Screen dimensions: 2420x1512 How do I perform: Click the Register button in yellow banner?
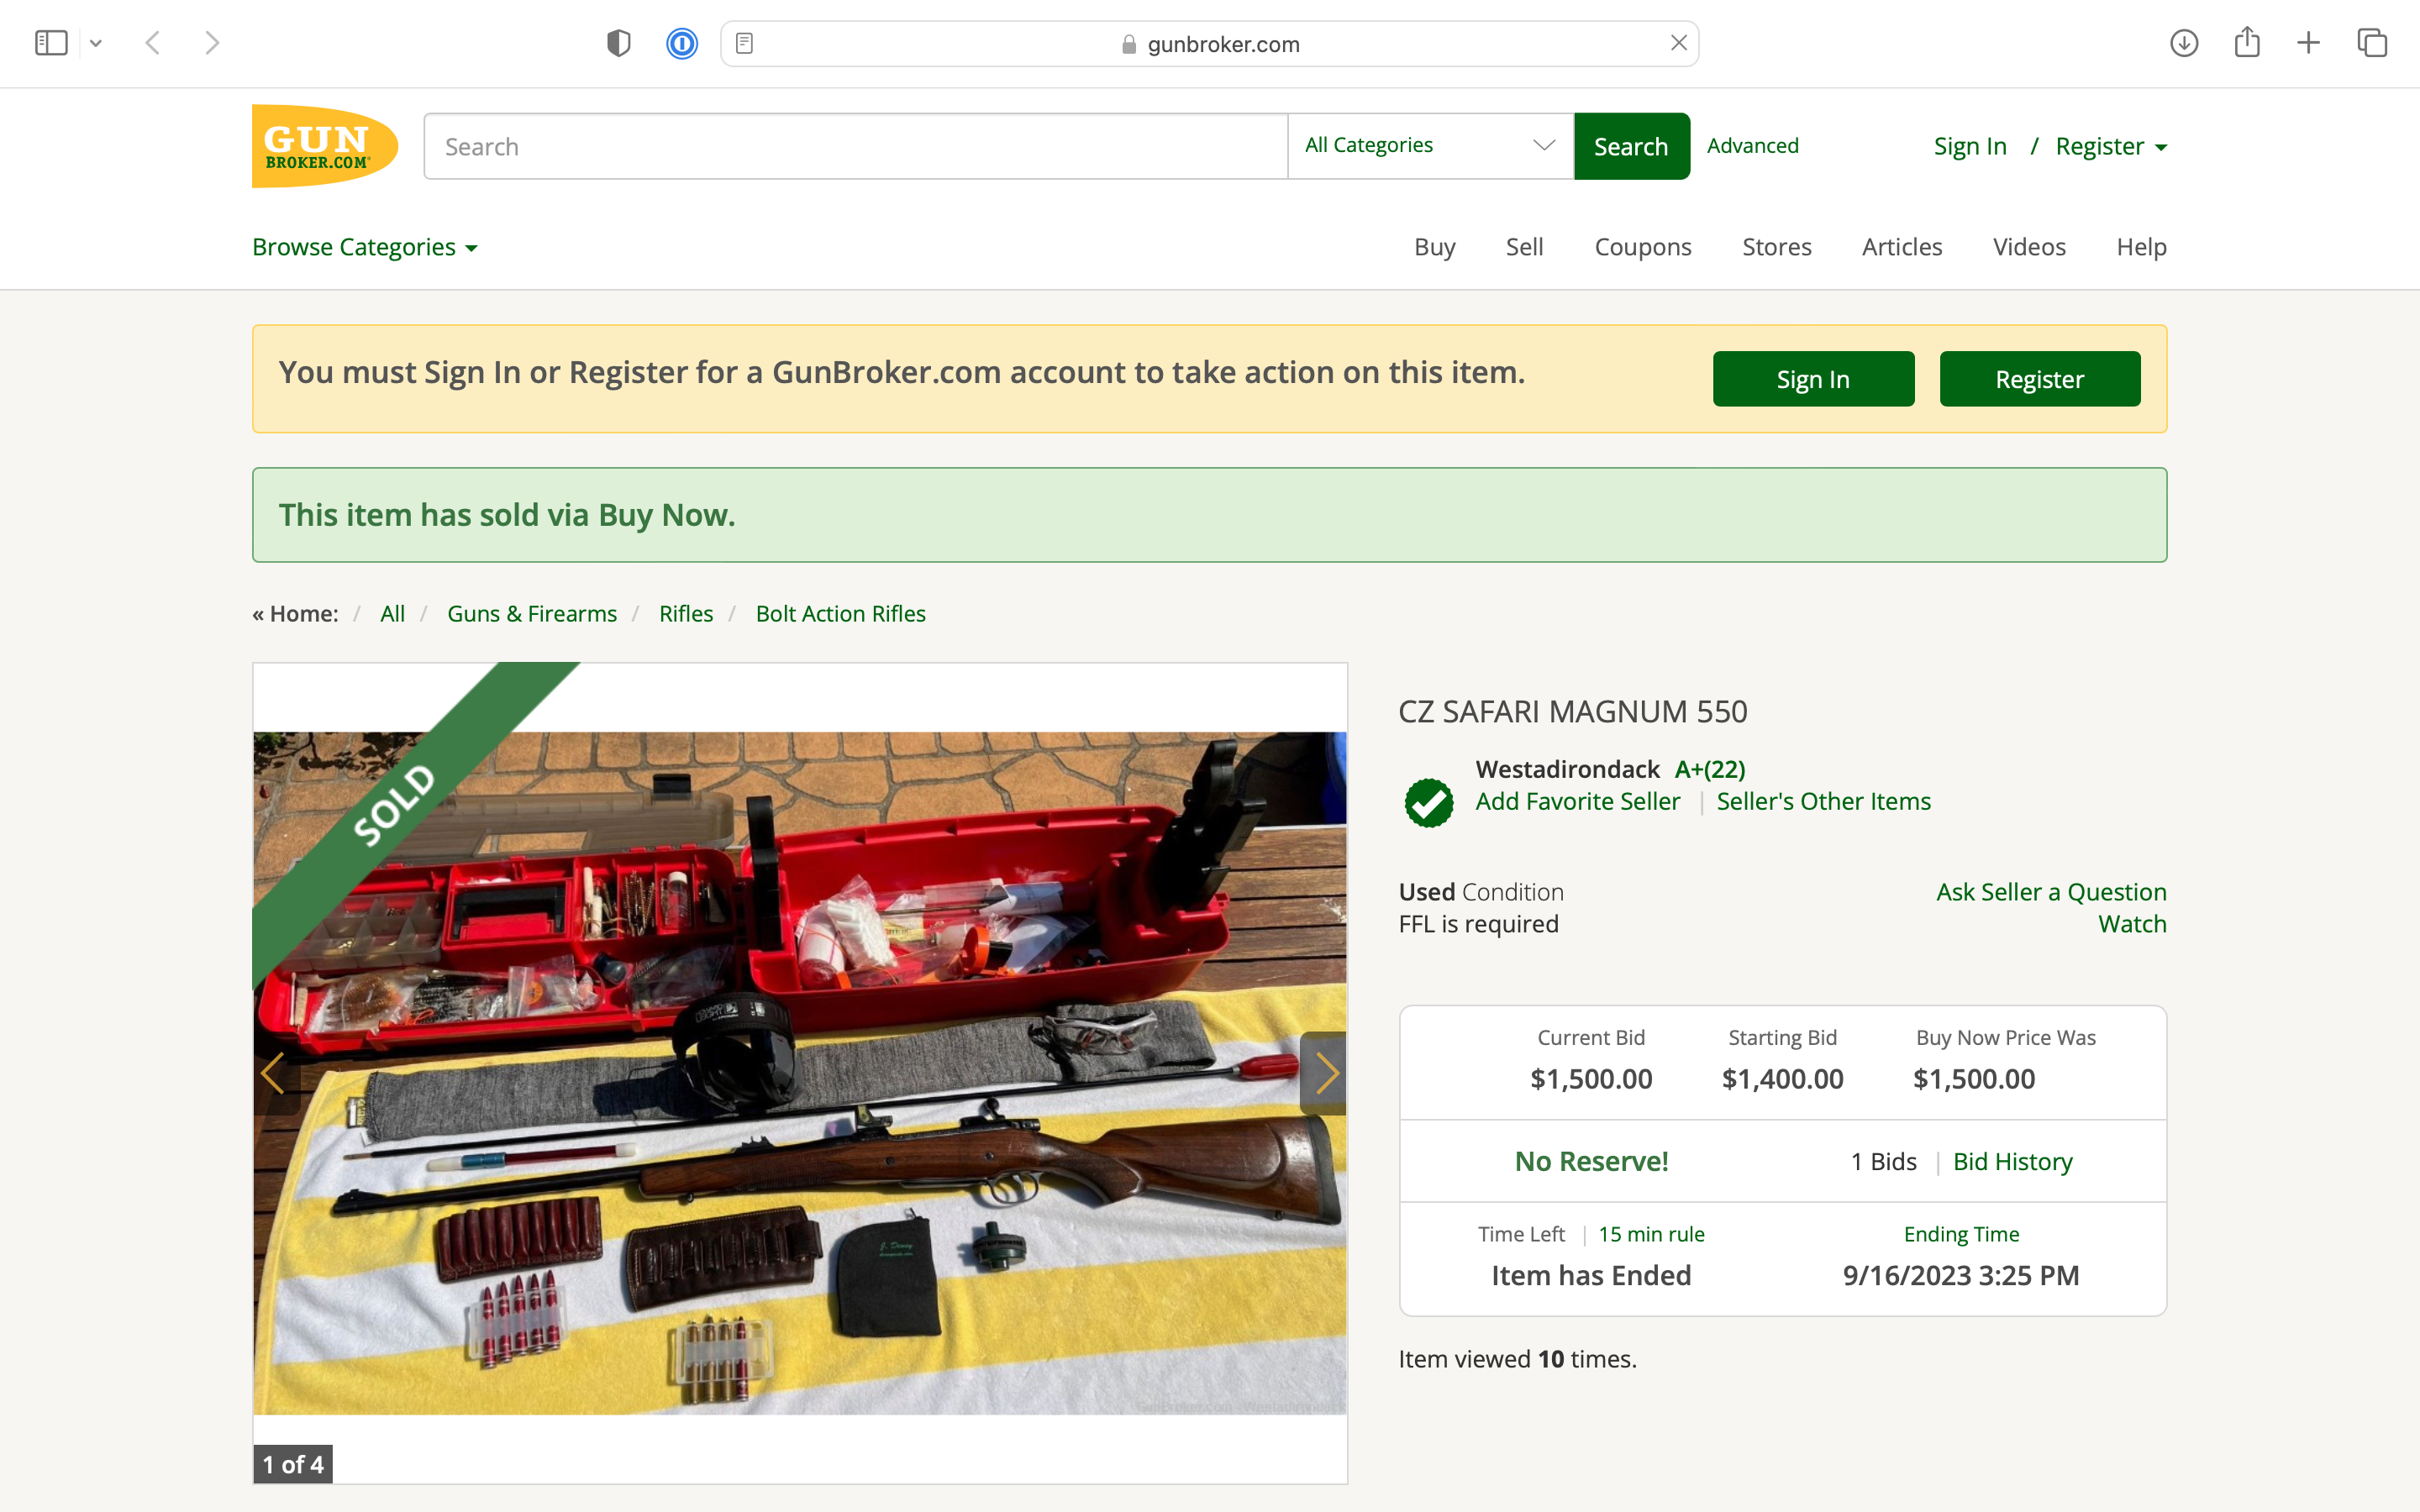click(2039, 379)
